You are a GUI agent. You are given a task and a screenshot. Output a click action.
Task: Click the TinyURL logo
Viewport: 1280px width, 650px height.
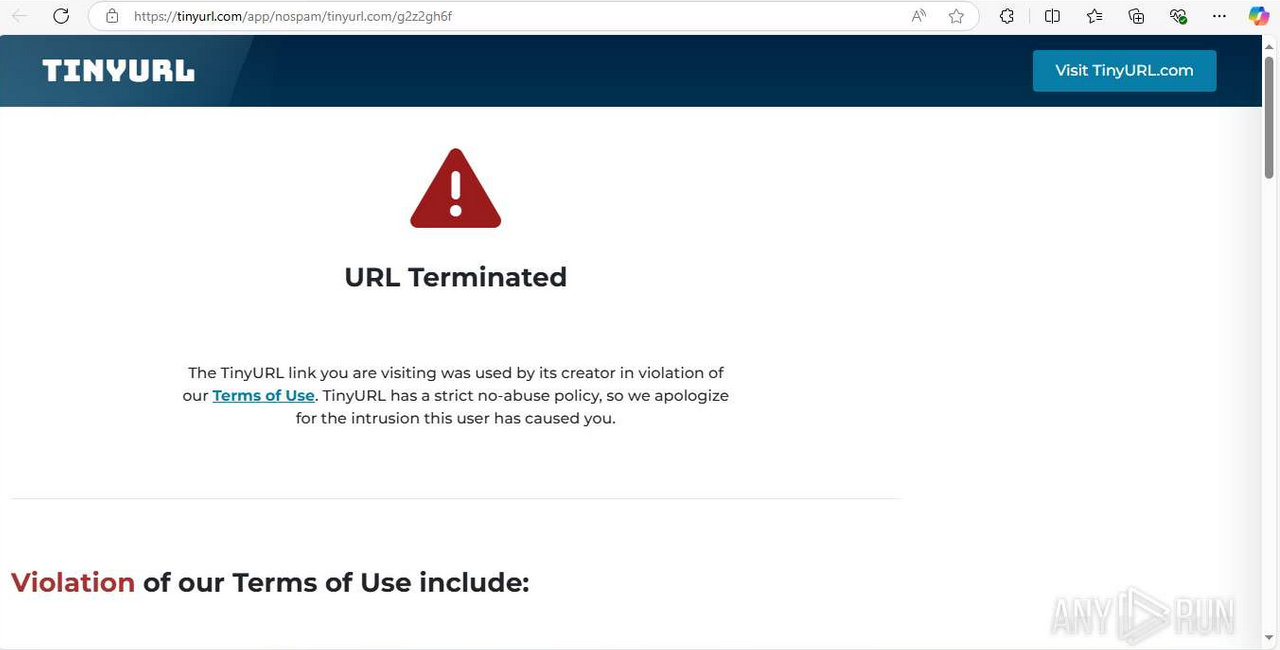118,71
